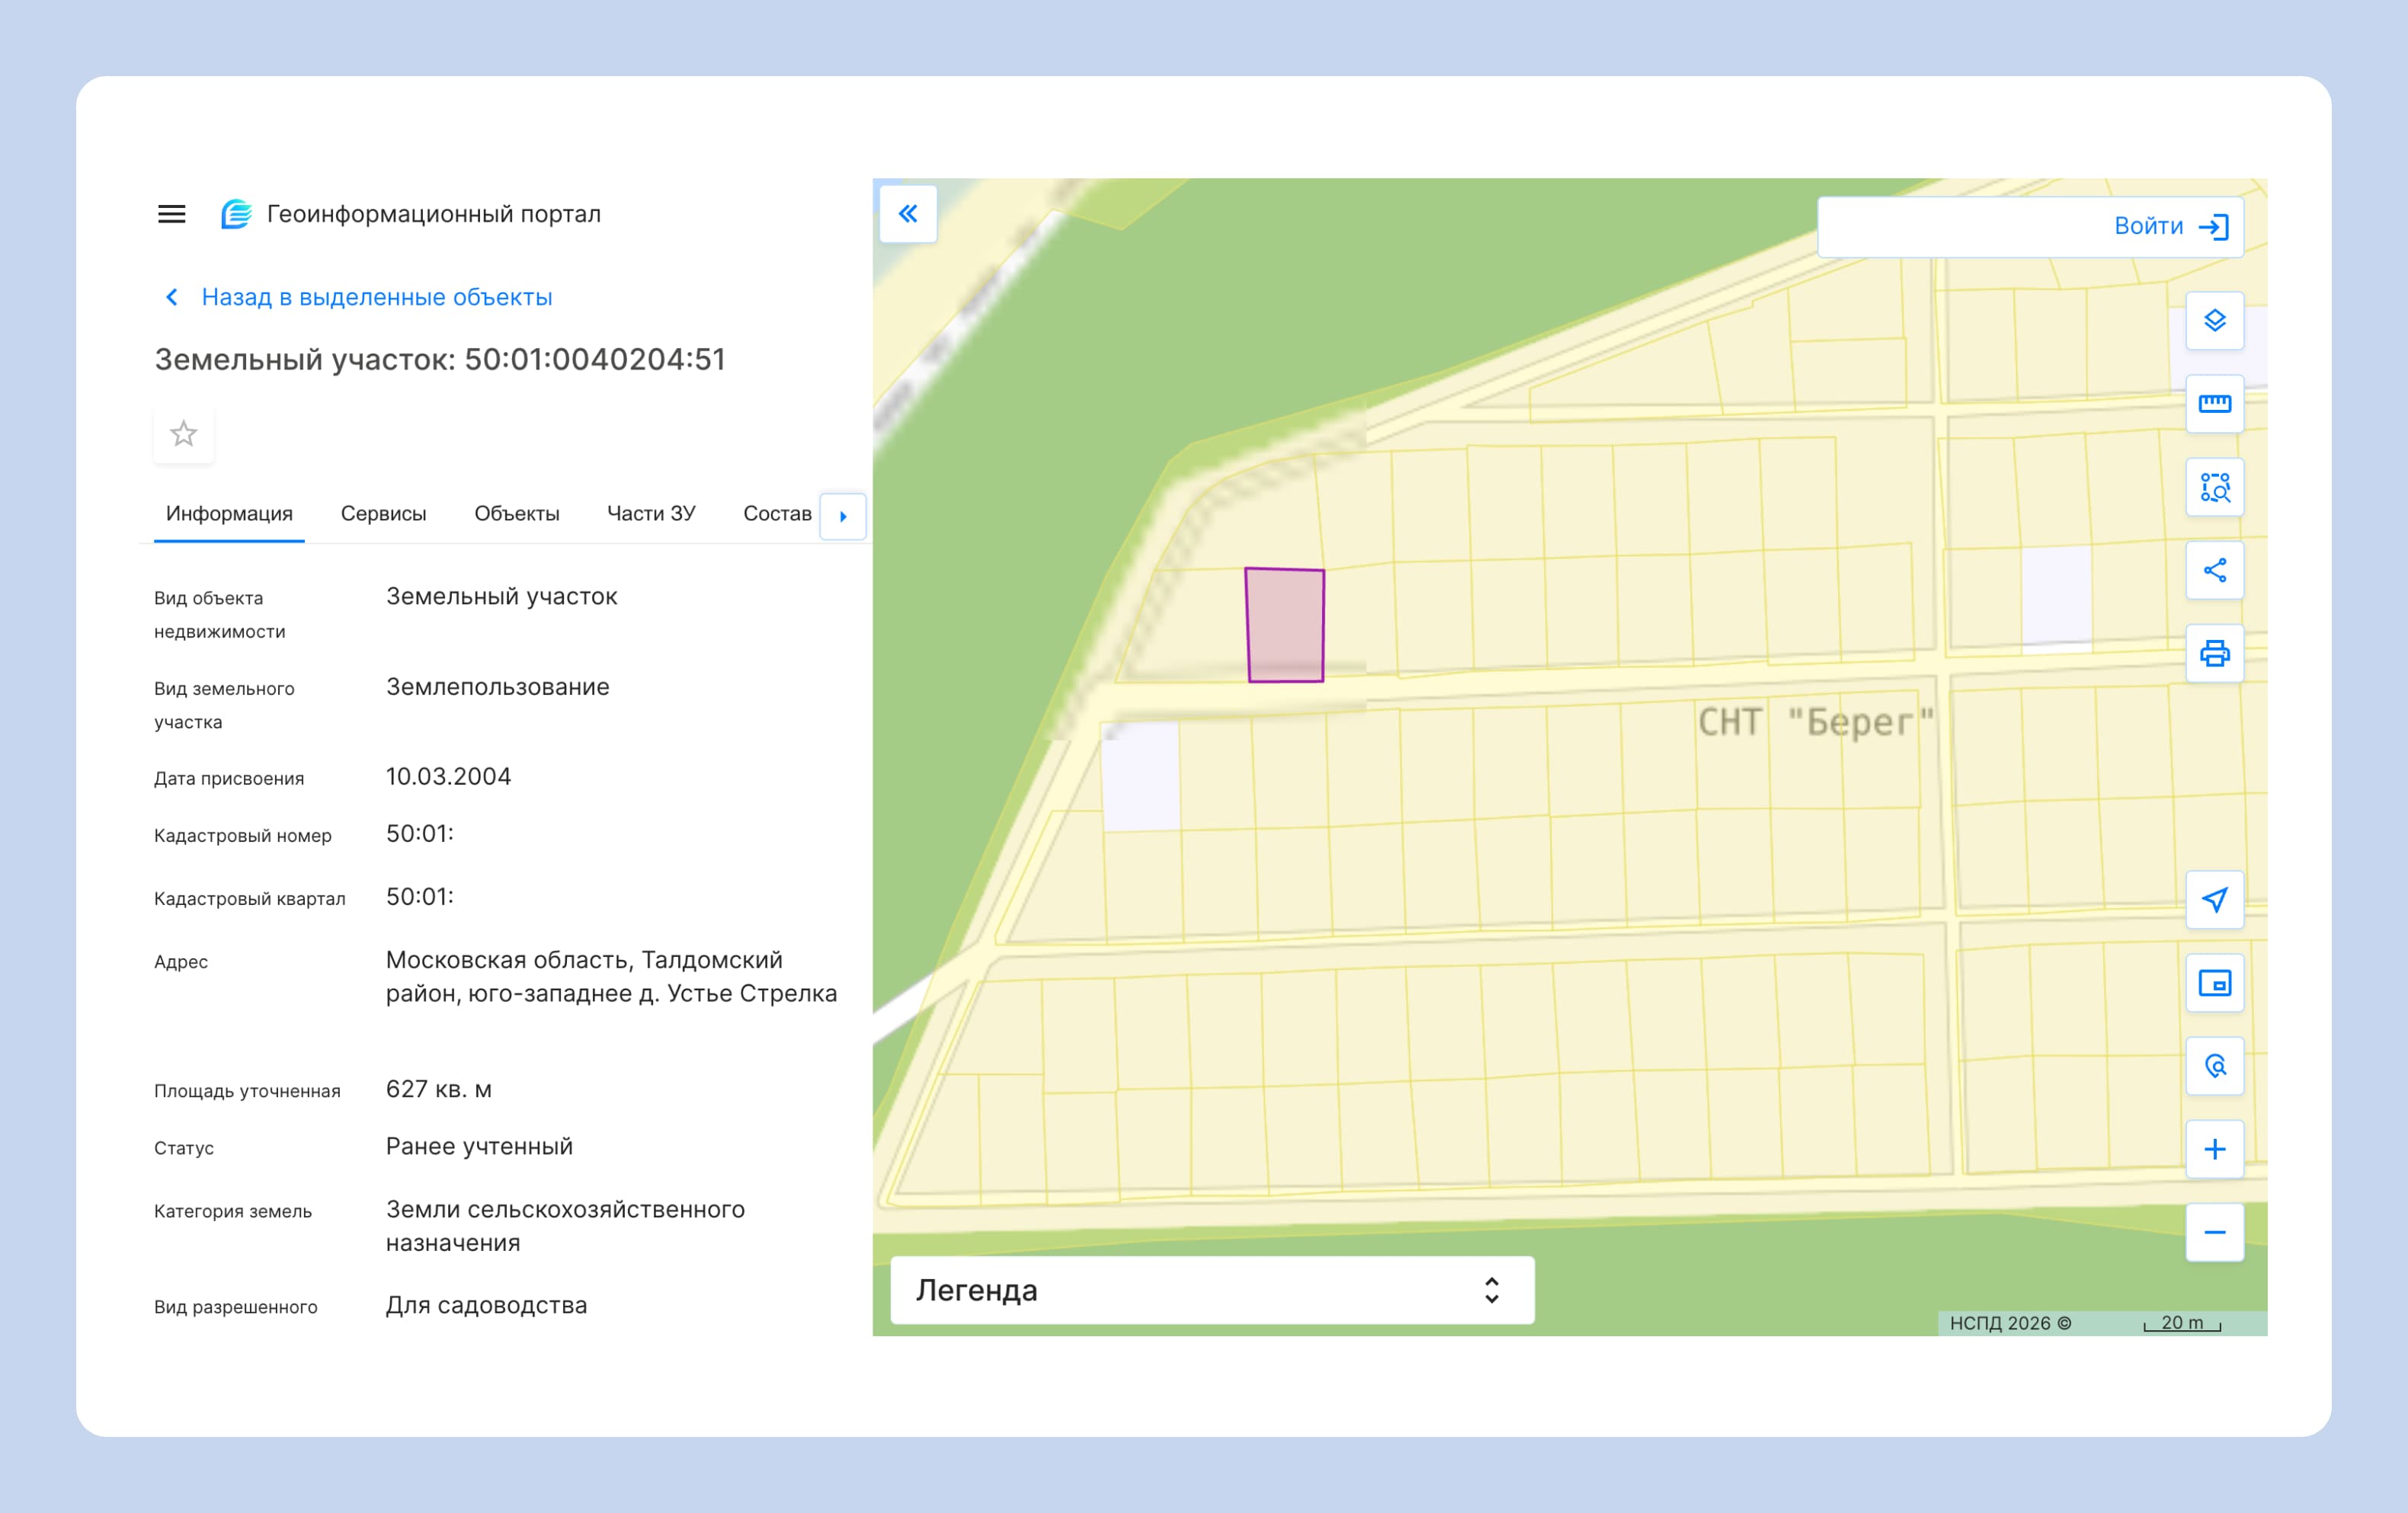This screenshot has width=2408, height=1513.
Task: Add parcel to favorites with star
Action: [184, 434]
